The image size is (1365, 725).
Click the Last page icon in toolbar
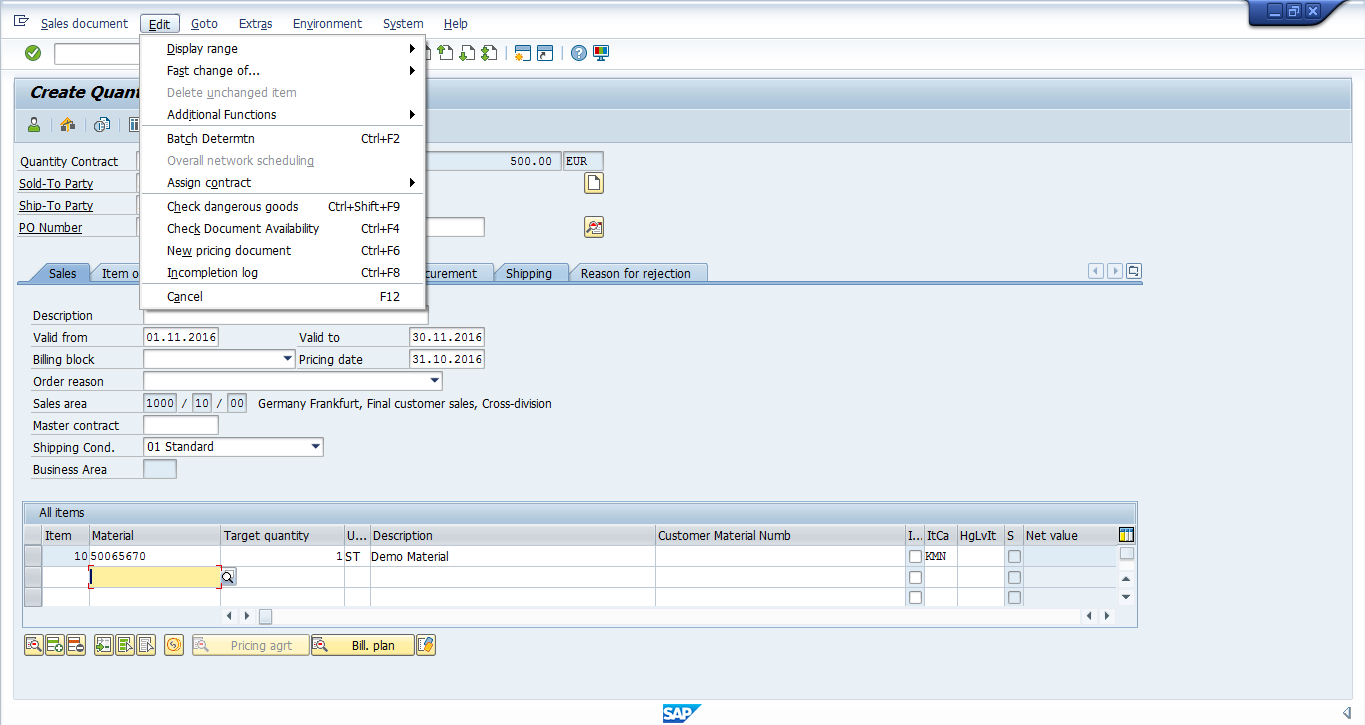(489, 53)
